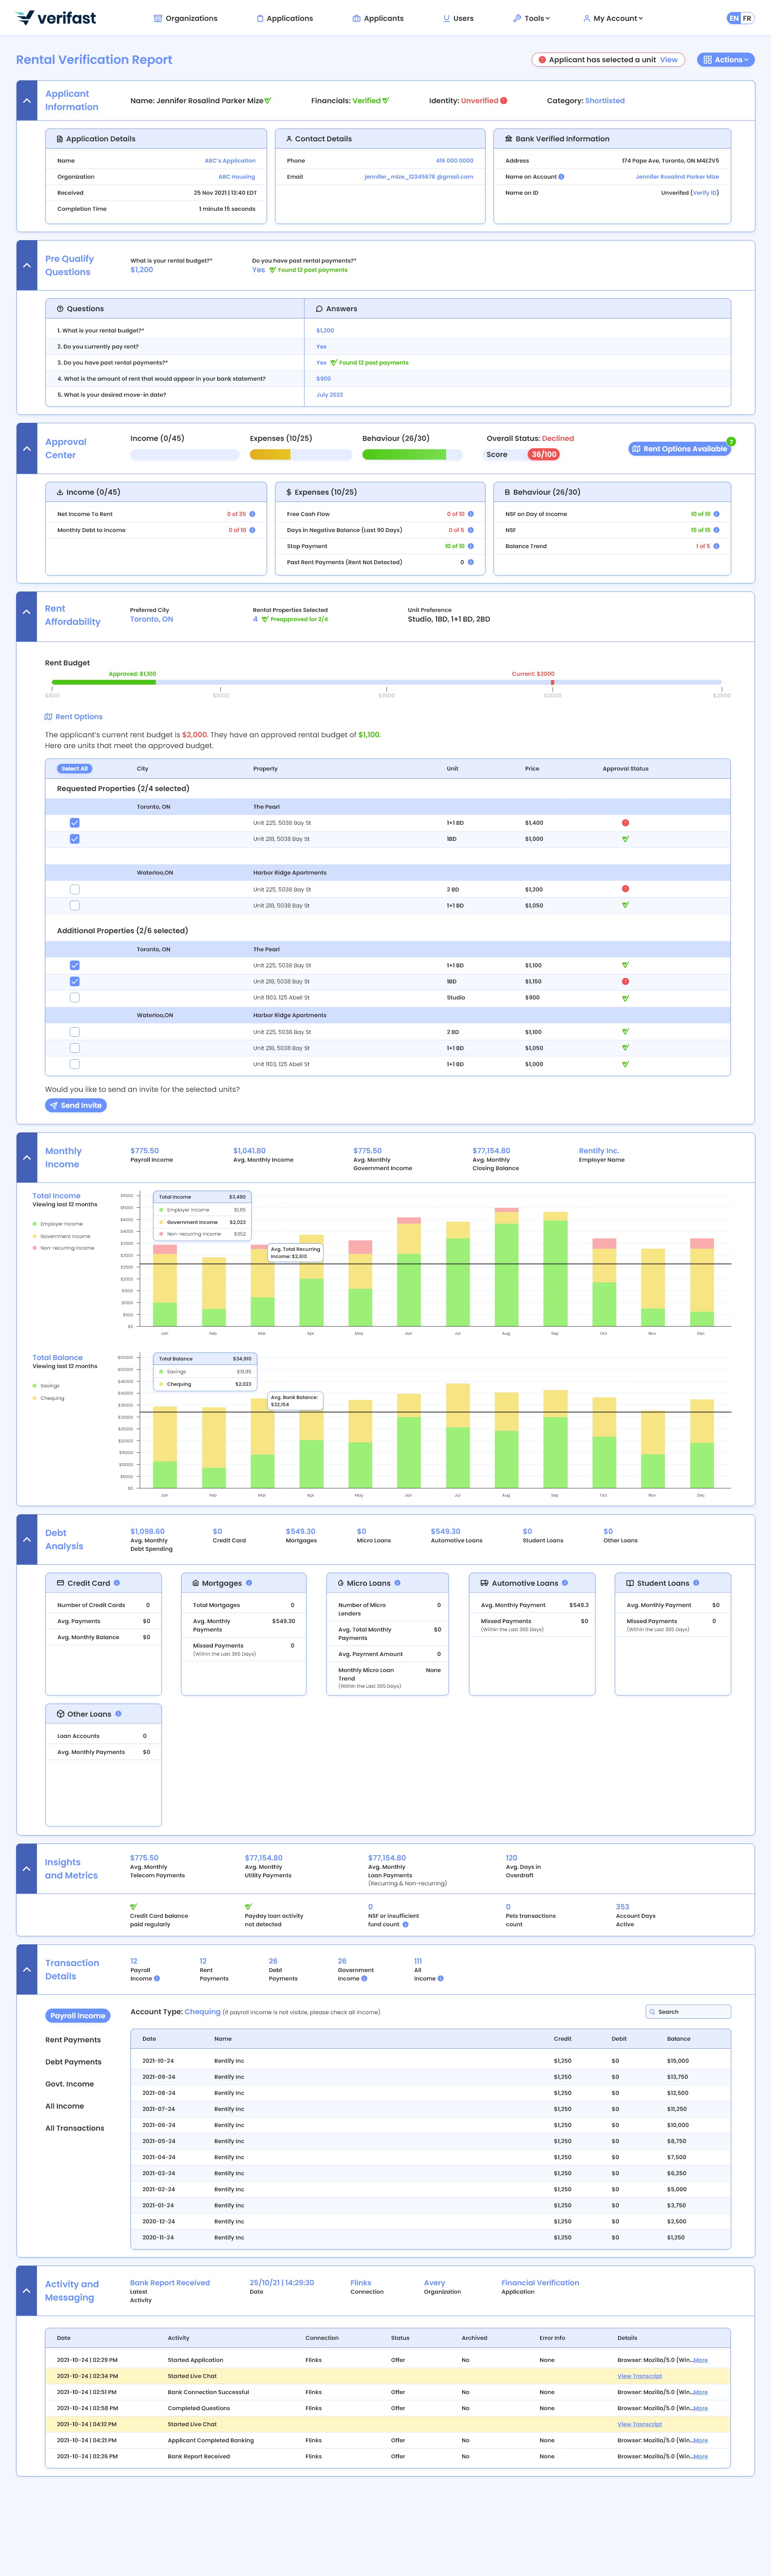This screenshot has width=771, height=2576.
Task: Go to Applications in top navigation
Action: pyautogui.click(x=285, y=18)
